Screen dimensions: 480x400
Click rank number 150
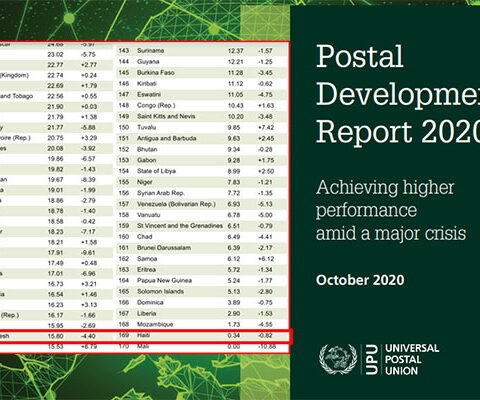(x=124, y=127)
